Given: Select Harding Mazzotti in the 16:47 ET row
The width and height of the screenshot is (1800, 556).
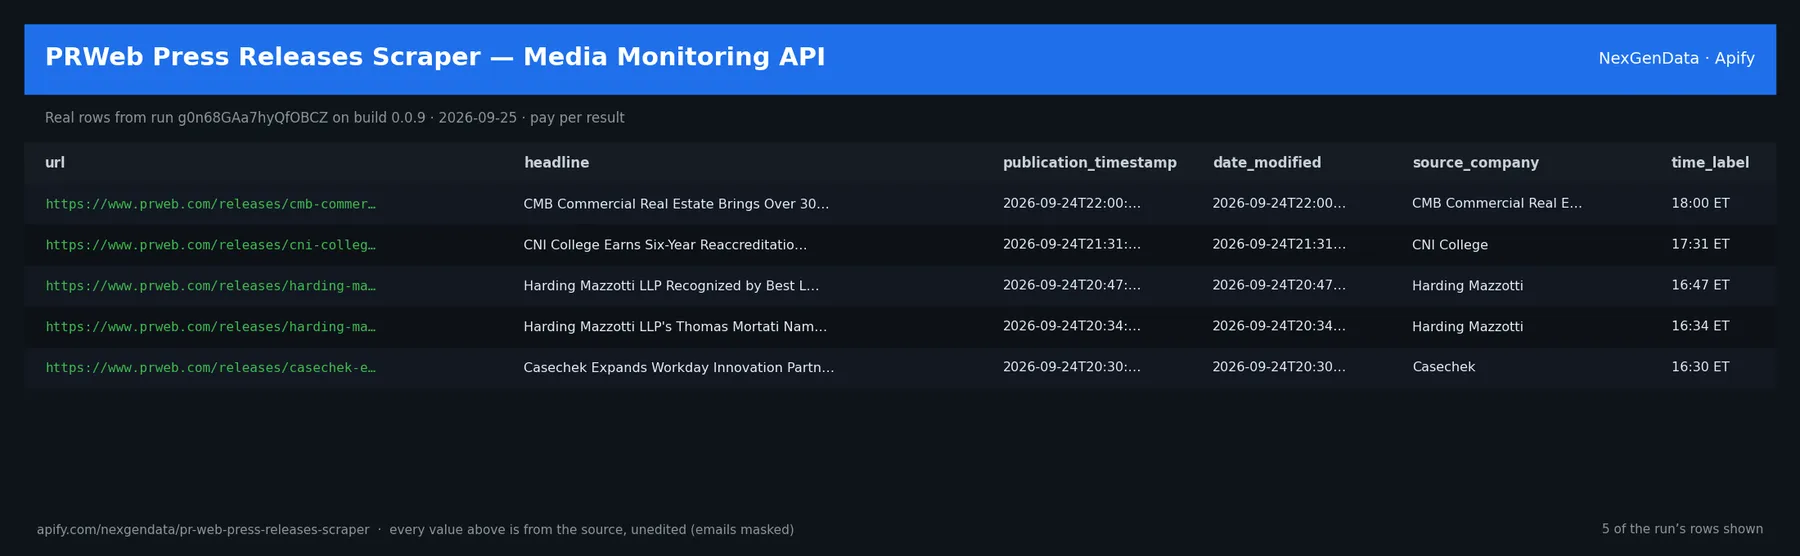Looking at the screenshot, I should (x=1468, y=286).
